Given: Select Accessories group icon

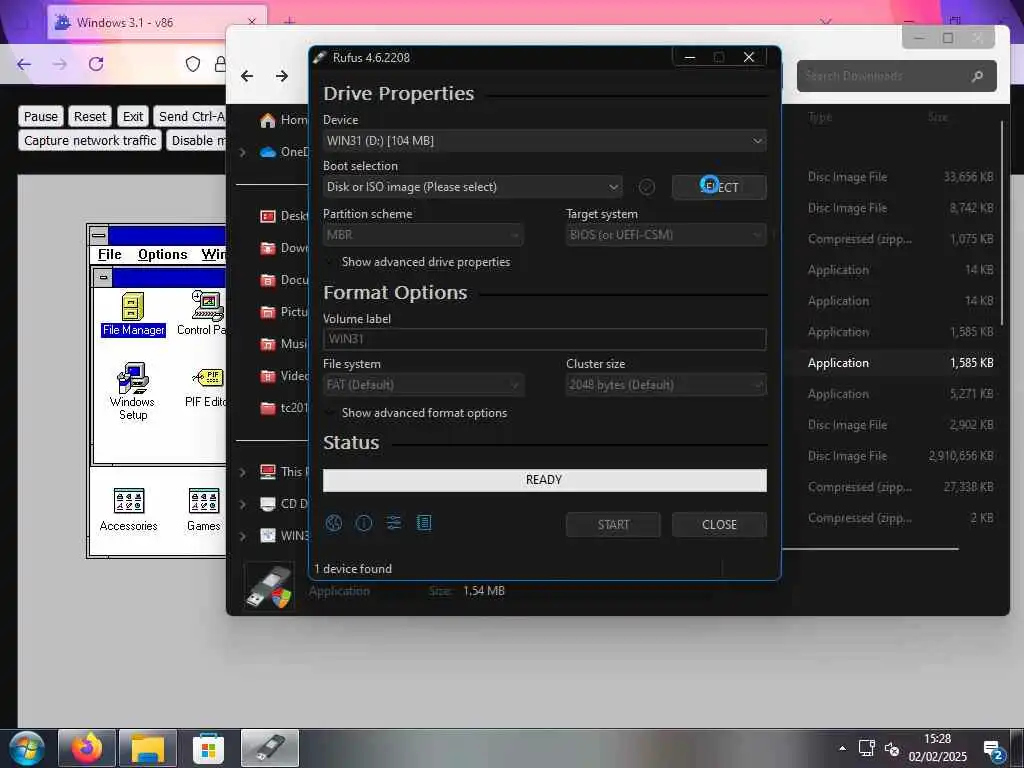Looking at the screenshot, I should [x=129, y=510].
